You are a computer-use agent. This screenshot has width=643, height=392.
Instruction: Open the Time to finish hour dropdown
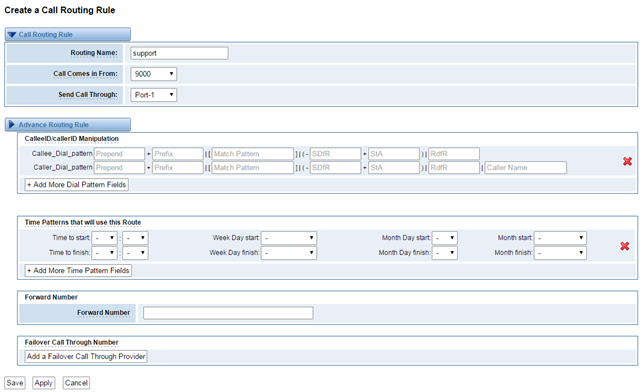[105, 253]
